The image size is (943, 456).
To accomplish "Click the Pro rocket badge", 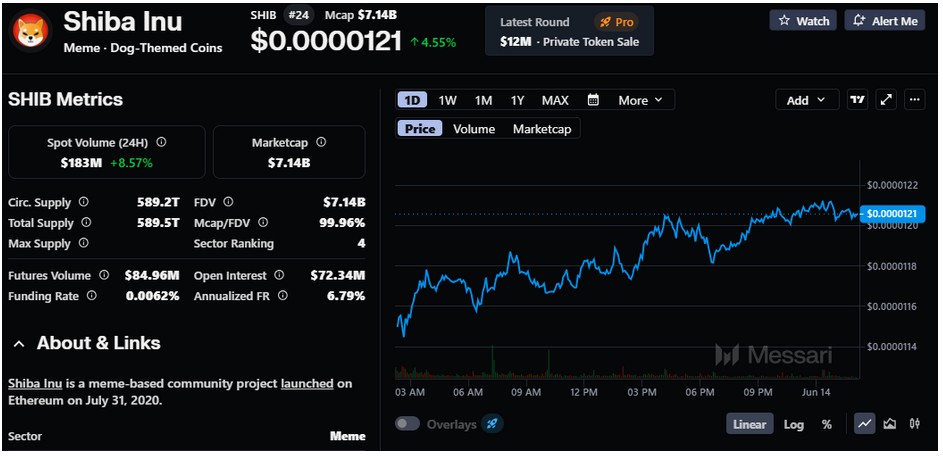I will 616,22.
